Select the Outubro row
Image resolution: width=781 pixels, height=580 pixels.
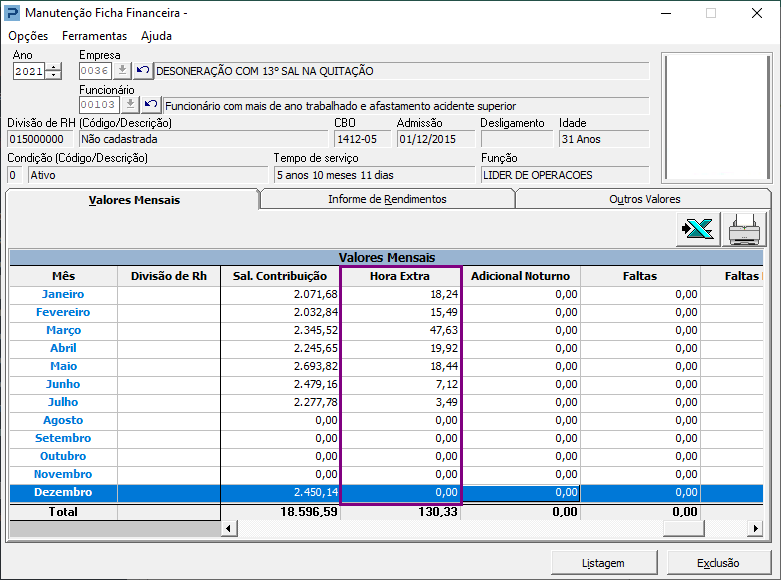click(386, 456)
